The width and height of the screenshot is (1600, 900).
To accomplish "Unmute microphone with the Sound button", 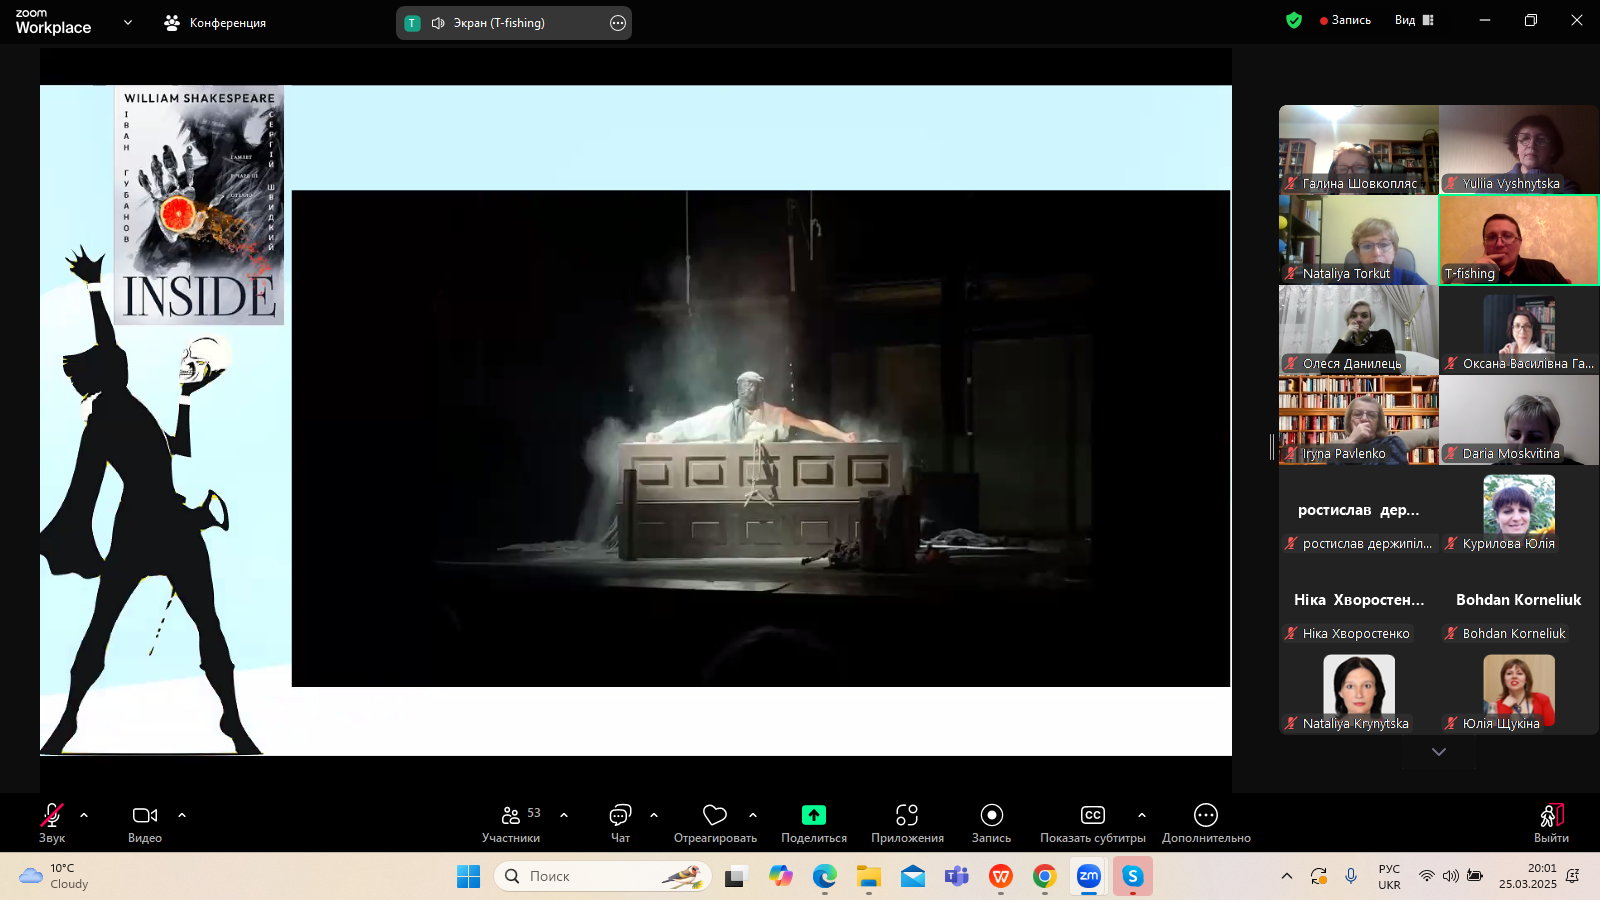I will tap(52, 816).
